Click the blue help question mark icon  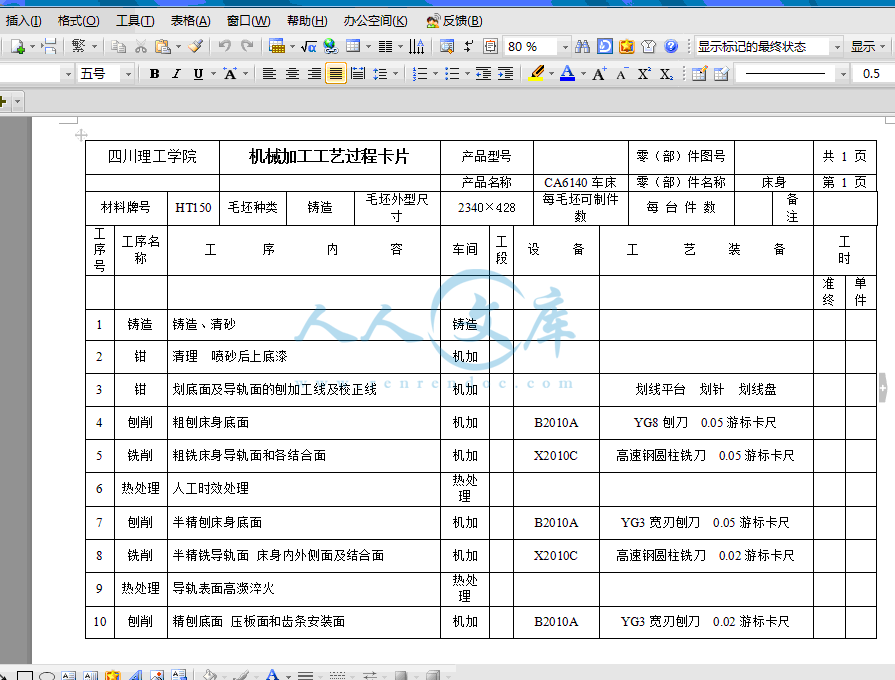pyautogui.click(x=671, y=46)
